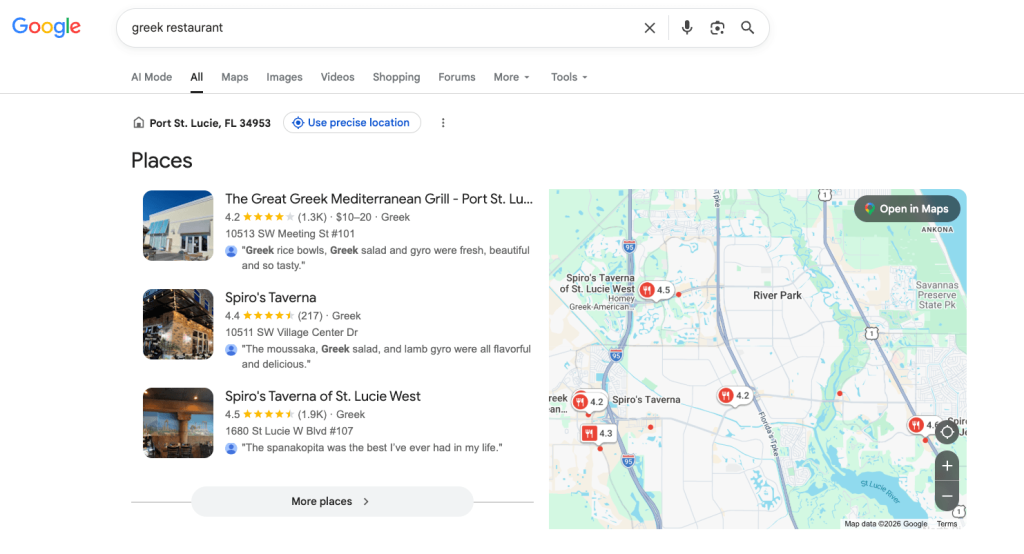The height and width of the screenshot is (554, 1024).
Task: Open Spiro's Taverna restaurant photo
Action: (178, 324)
